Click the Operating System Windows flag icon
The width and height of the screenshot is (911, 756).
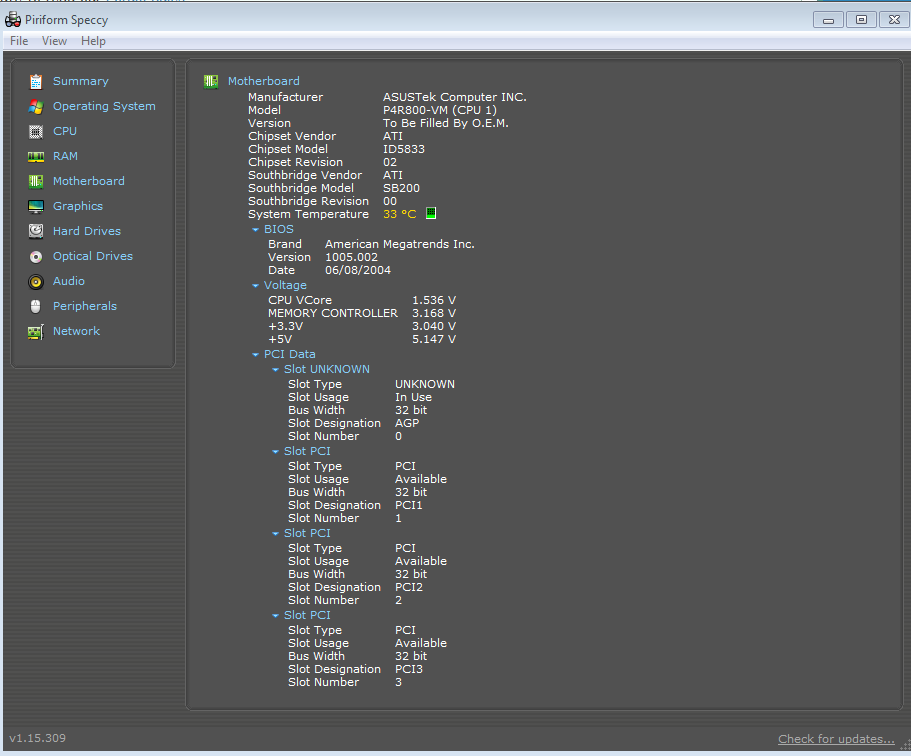coord(36,107)
